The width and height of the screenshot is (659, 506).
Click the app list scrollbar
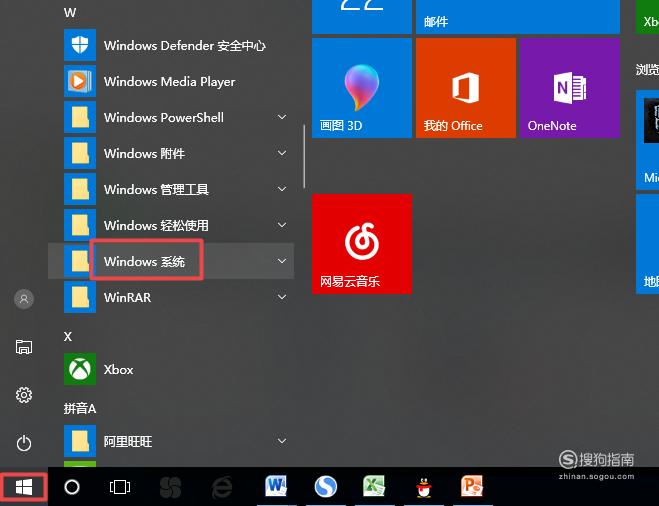click(x=304, y=156)
